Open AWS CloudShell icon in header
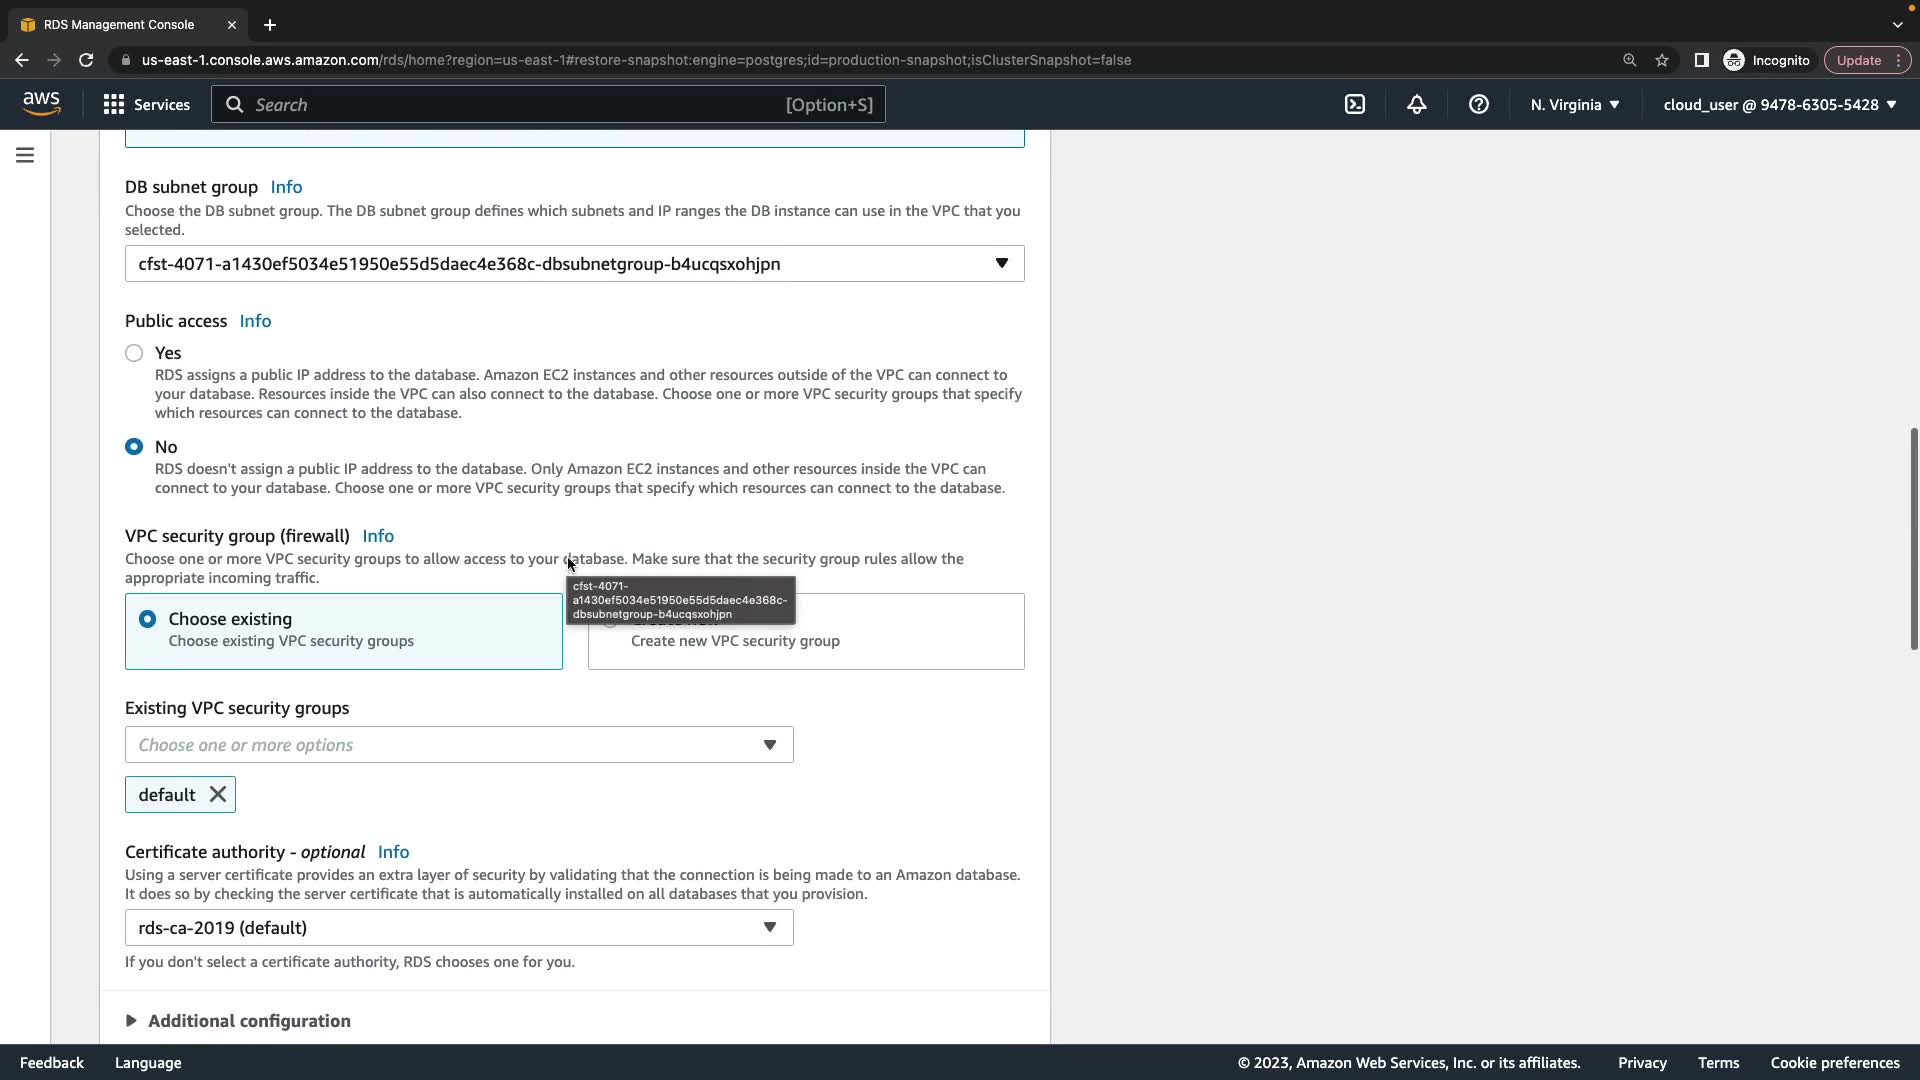This screenshot has width=1920, height=1080. (x=1355, y=104)
